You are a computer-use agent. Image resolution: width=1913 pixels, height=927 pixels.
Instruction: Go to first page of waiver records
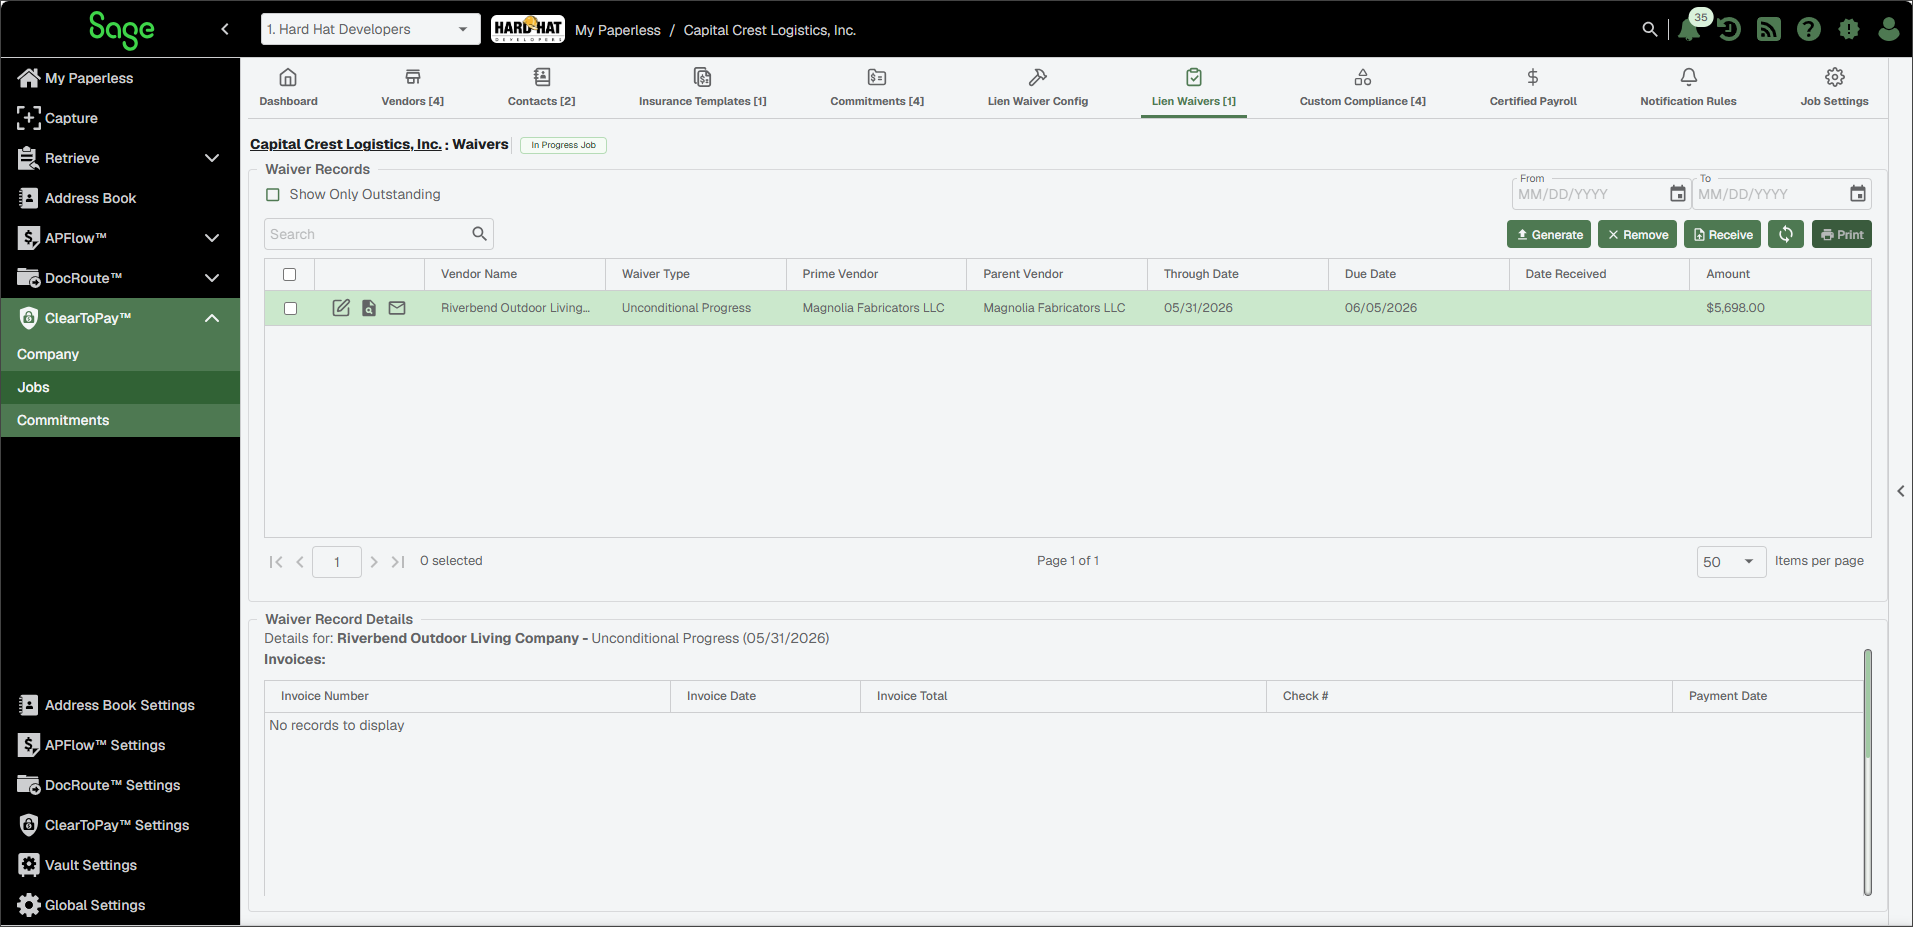(276, 562)
